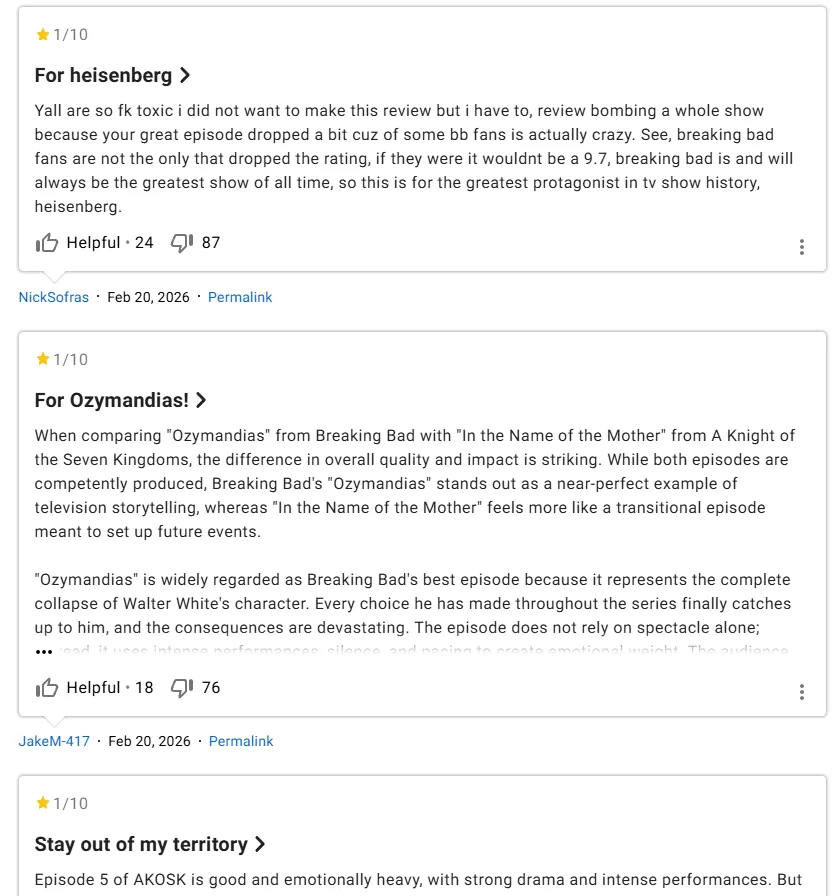Visit JakeM-417 user profile

(54, 741)
